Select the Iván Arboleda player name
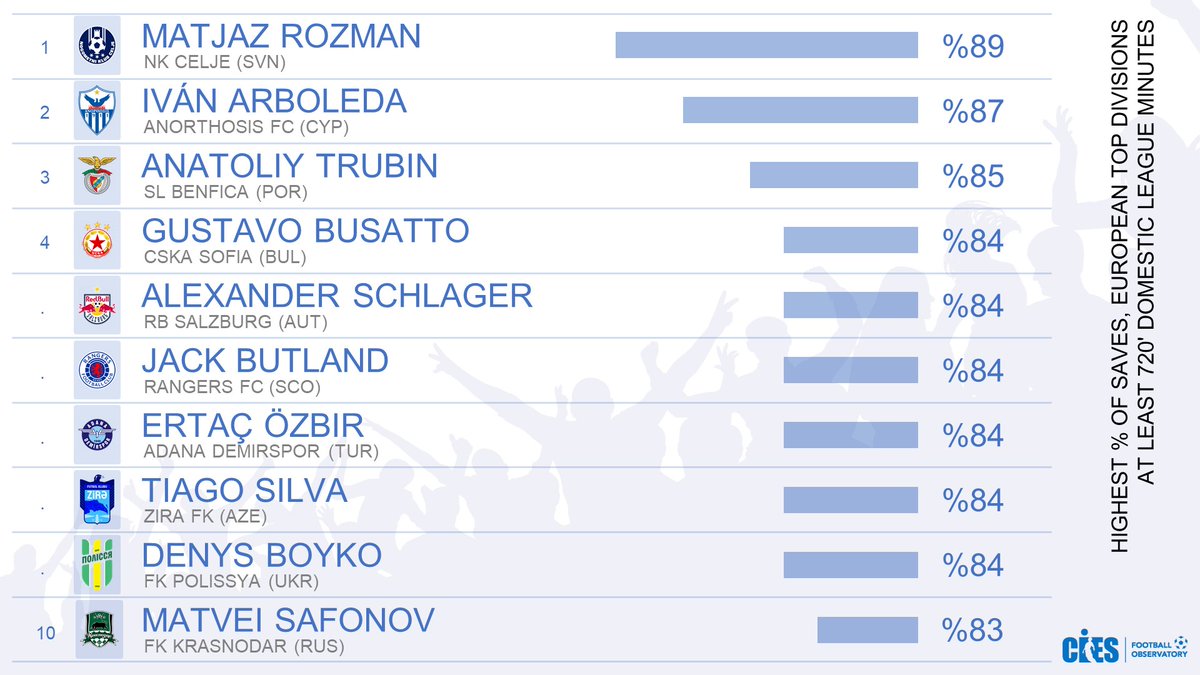The image size is (1200, 675). click(x=274, y=101)
